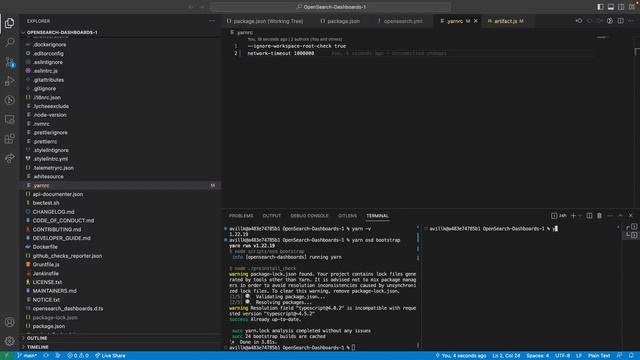This screenshot has height=360, width=640.
Task: Open notifications bell in status bar
Action: [x=631, y=356]
